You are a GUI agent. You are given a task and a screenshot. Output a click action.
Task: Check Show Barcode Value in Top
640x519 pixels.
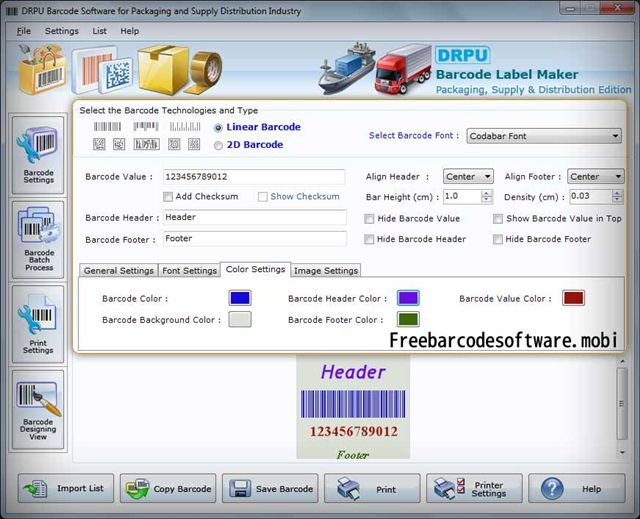coord(498,219)
